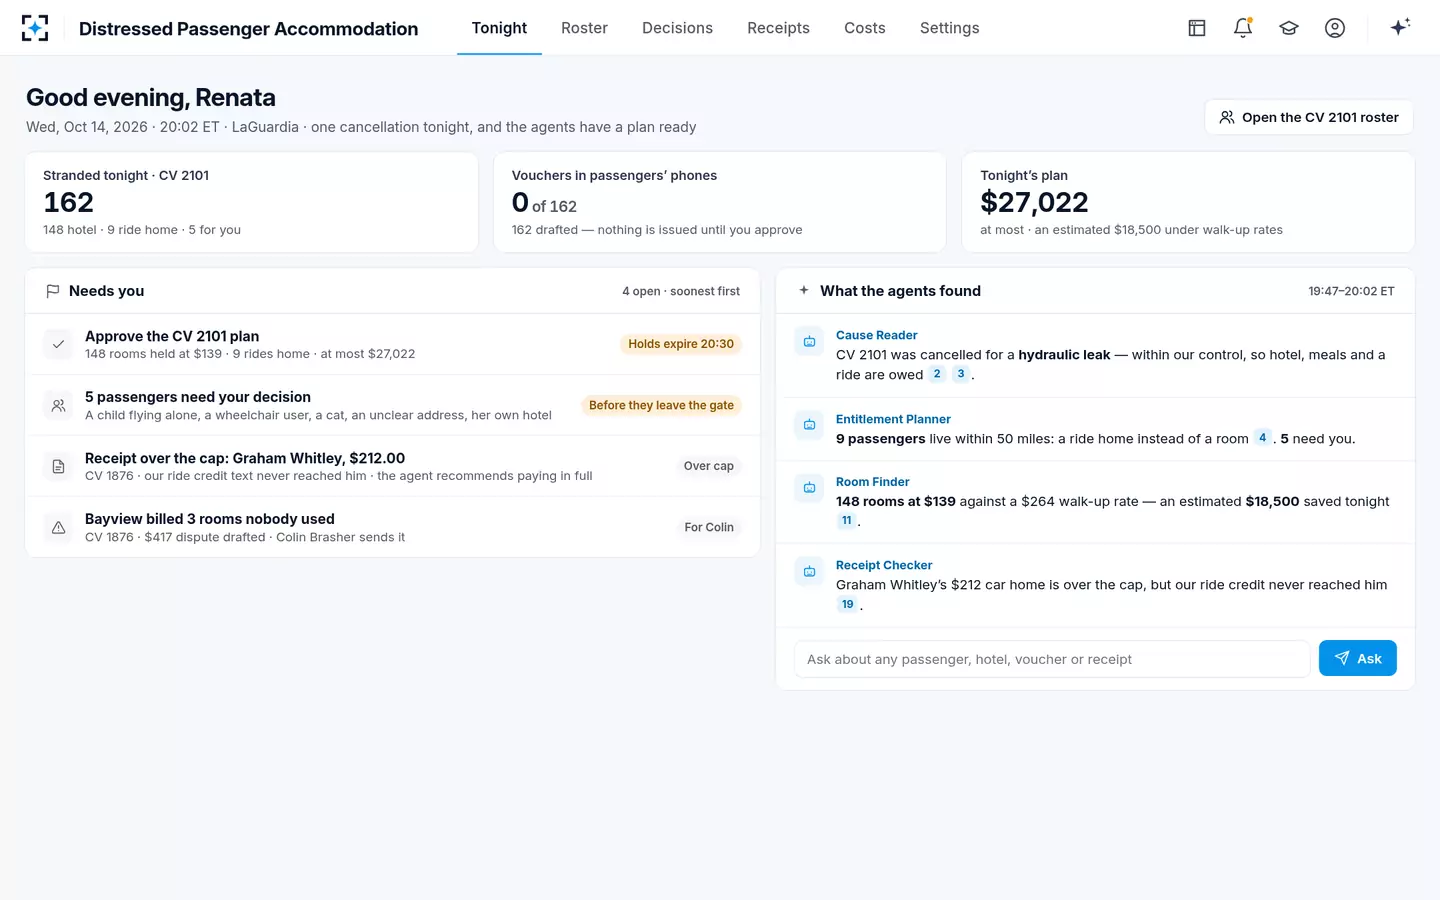Click the Holds expire 20:30 badge
The width and height of the screenshot is (1440, 900).
point(681,344)
